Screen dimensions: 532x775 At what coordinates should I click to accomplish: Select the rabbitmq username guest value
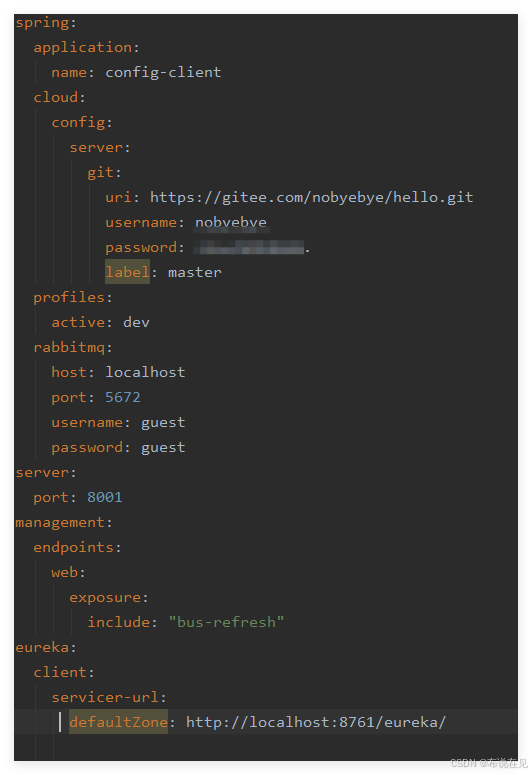(x=163, y=423)
